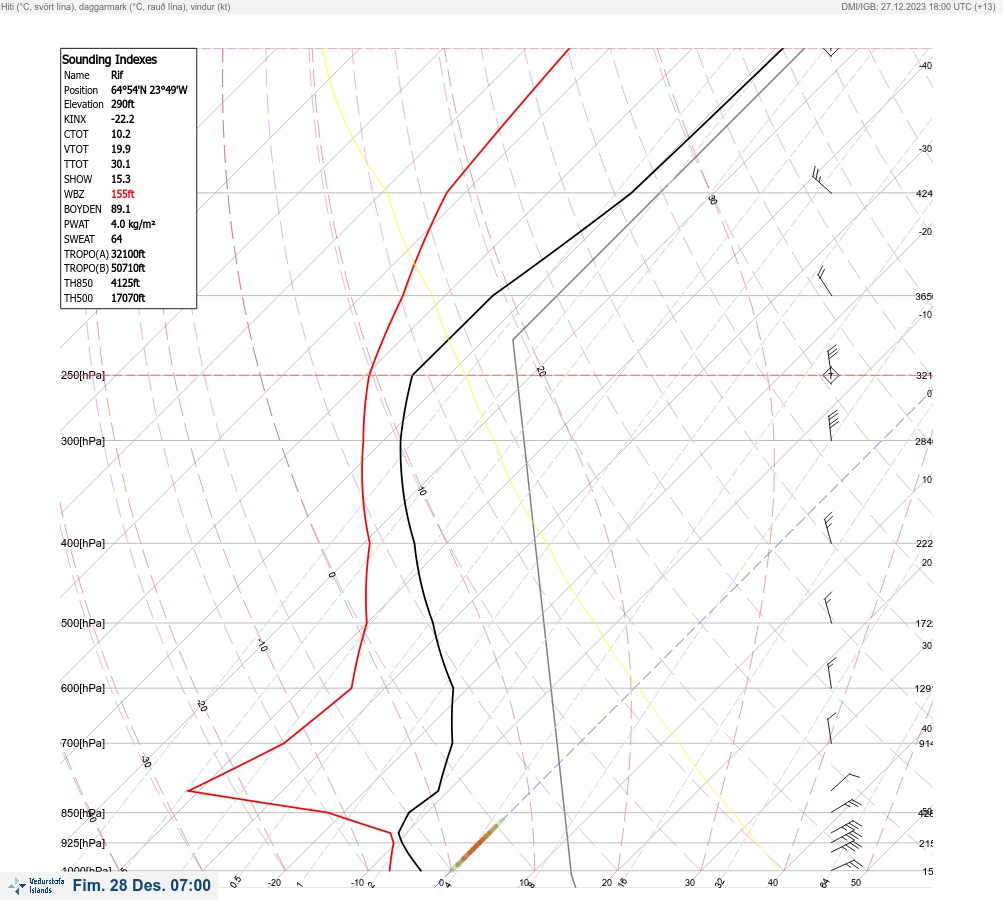Click the chart legend text at top left

pyautogui.click(x=116, y=6)
